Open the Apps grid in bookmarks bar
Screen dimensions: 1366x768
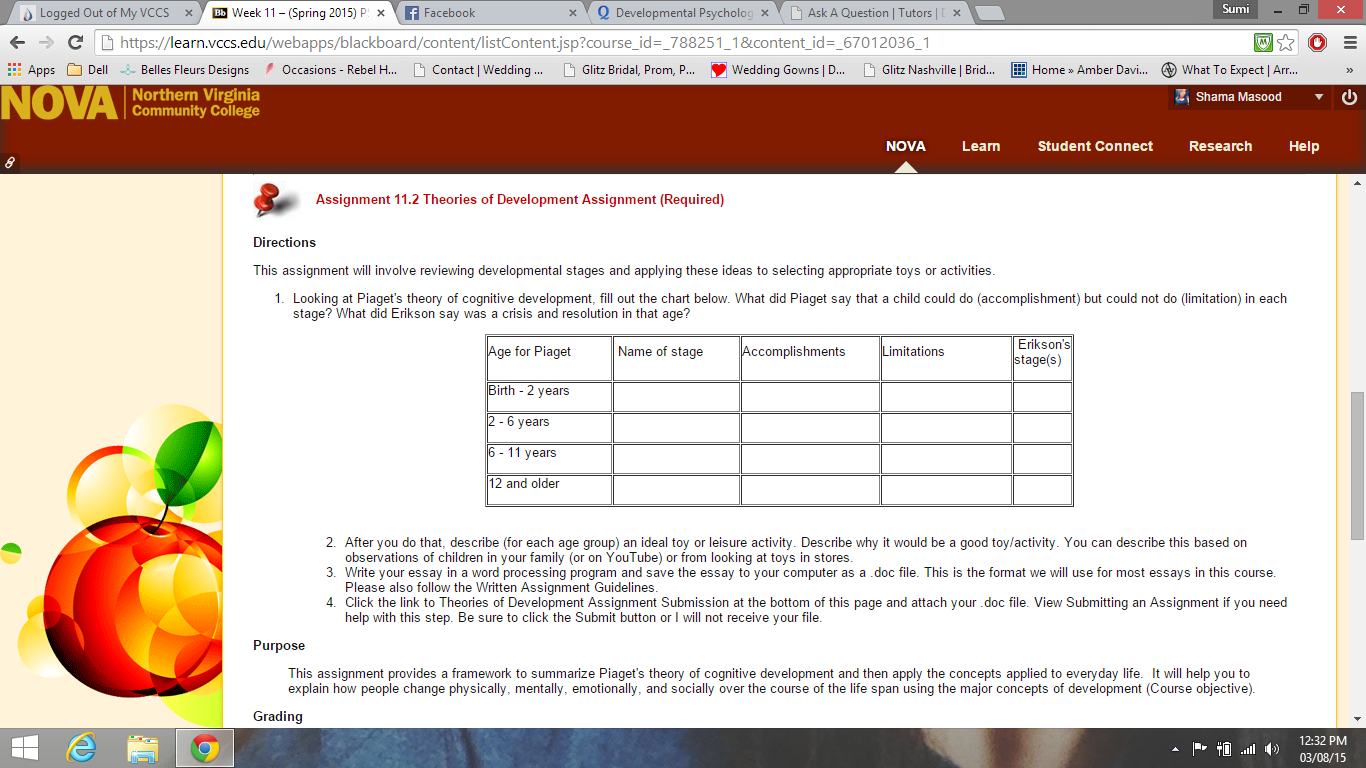pyautogui.click(x=31, y=70)
